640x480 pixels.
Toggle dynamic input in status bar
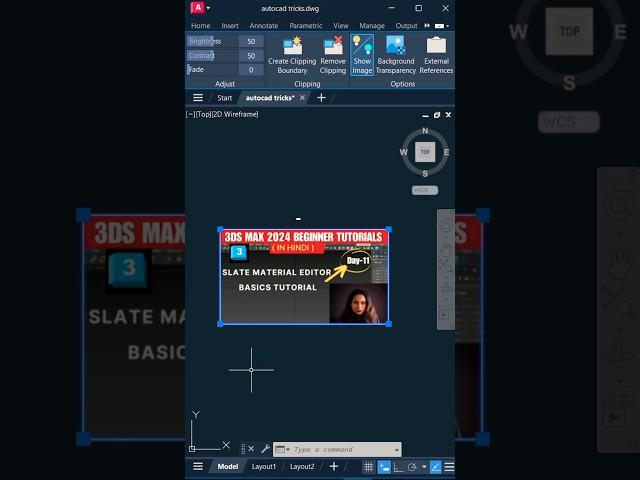pos(384,467)
